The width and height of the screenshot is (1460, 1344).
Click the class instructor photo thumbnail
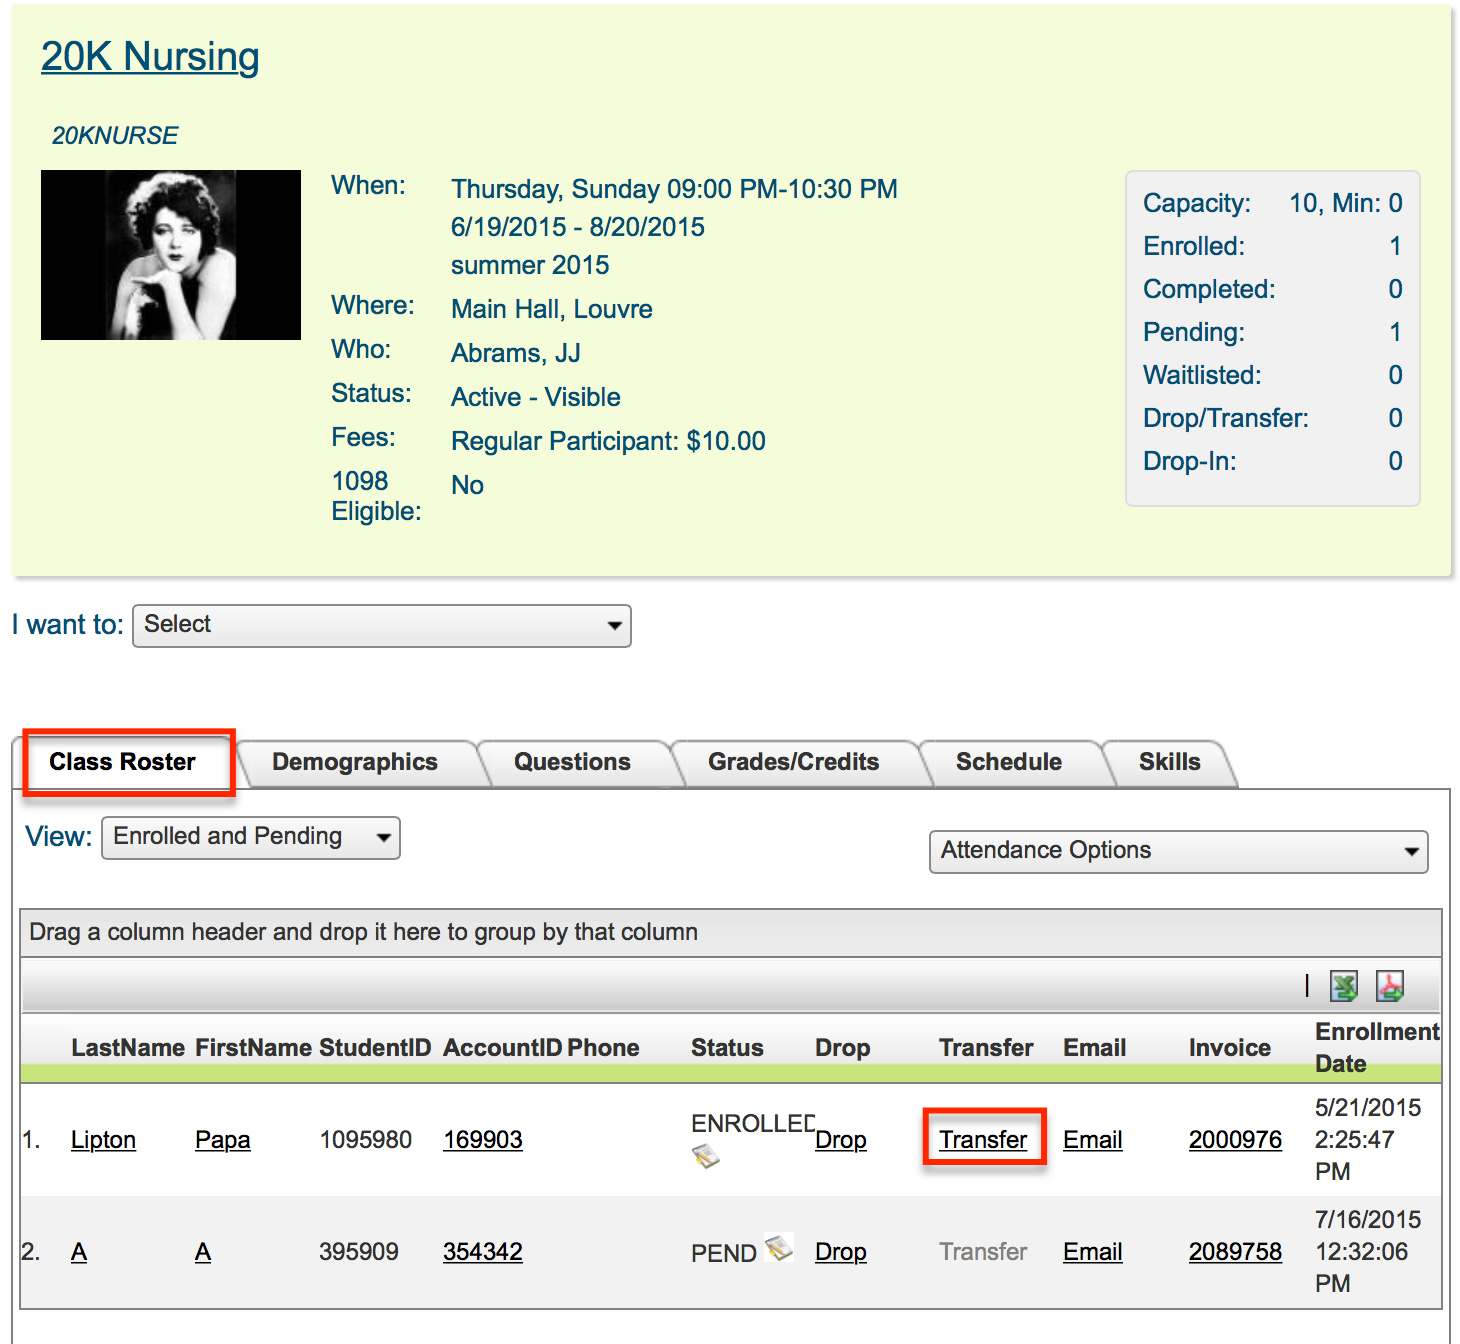(x=171, y=255)
